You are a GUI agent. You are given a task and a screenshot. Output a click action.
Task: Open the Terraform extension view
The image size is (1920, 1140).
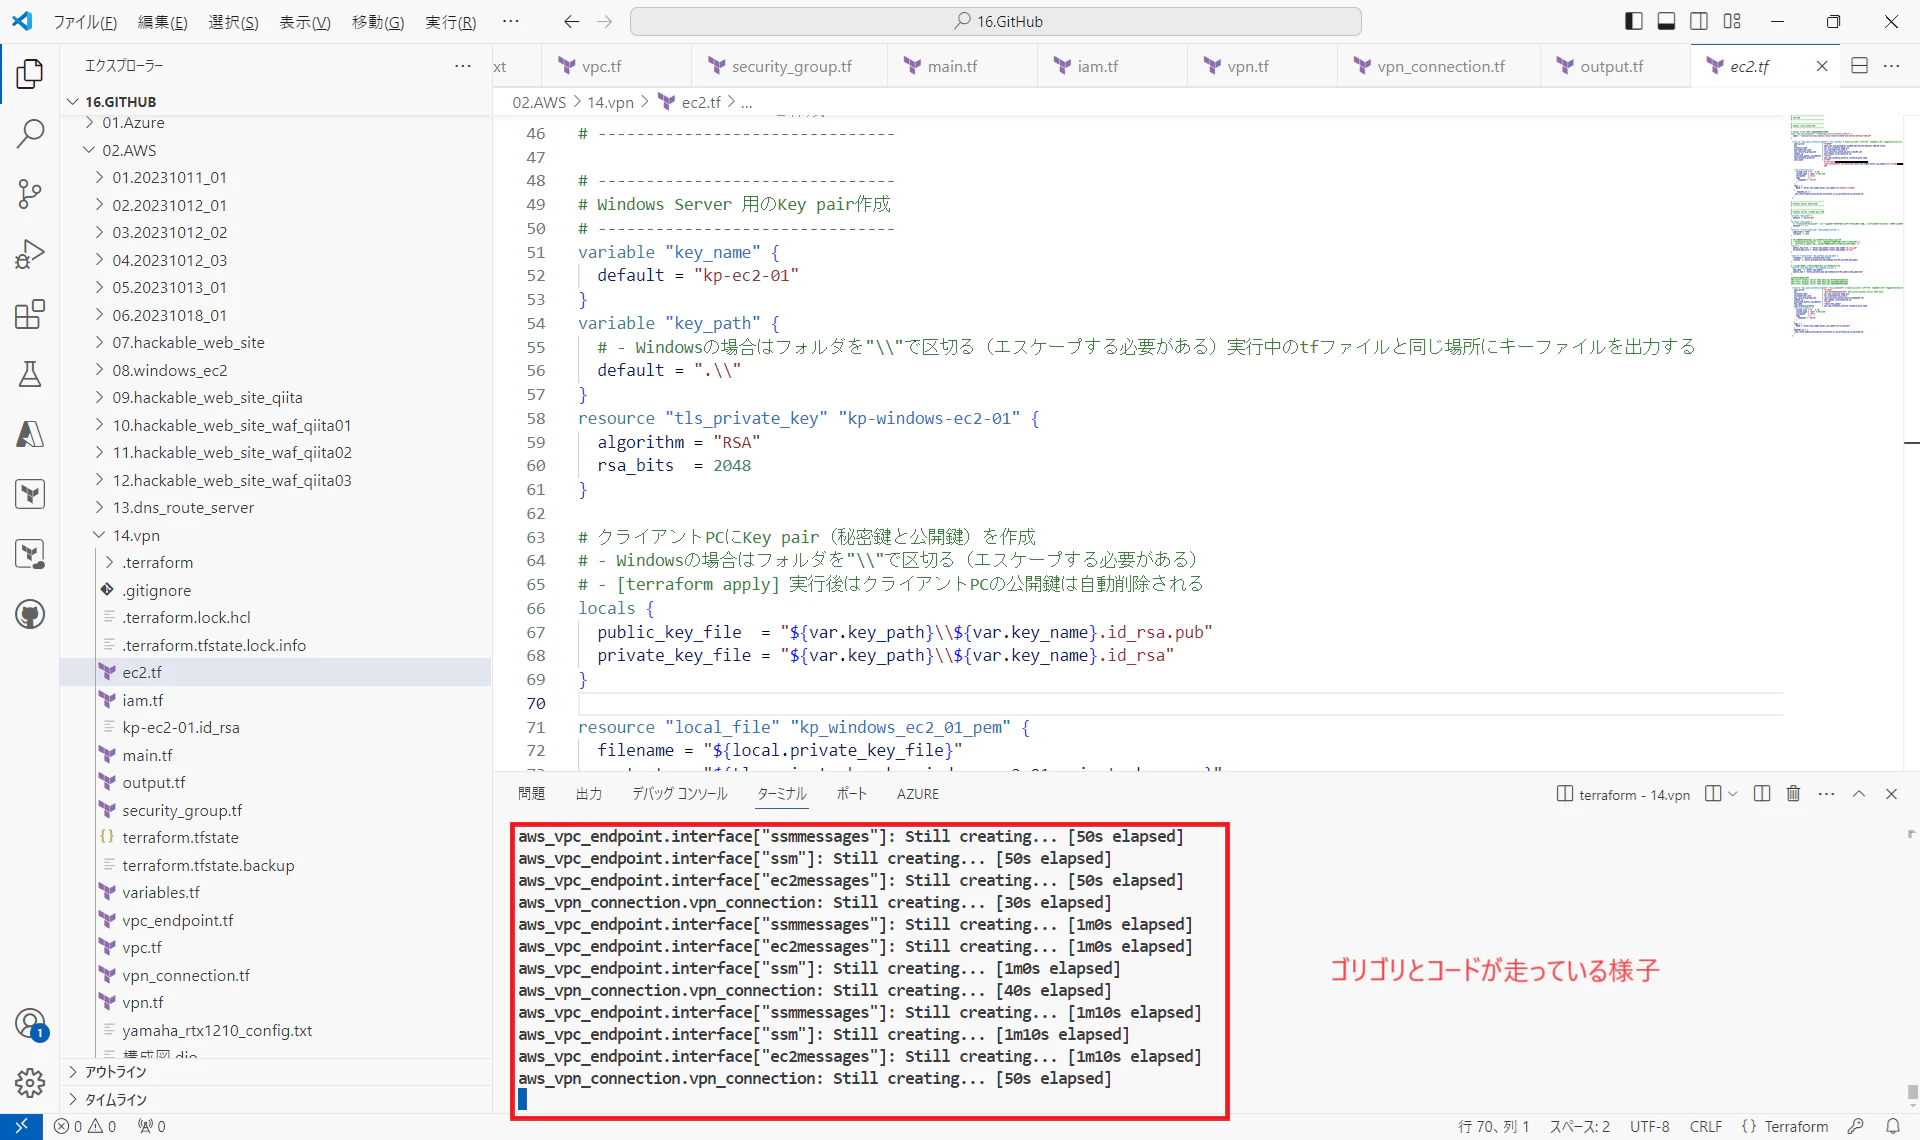click(30, 494)
